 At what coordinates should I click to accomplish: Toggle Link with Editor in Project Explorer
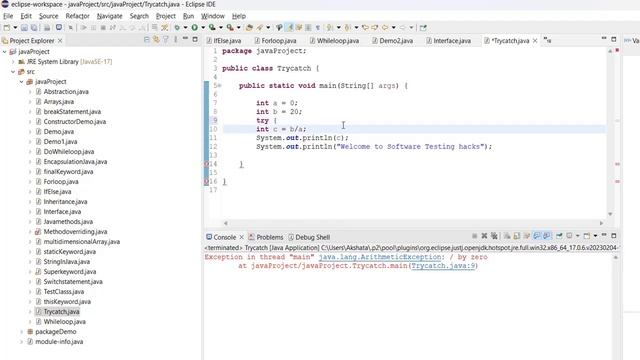(x=156, y=40)
